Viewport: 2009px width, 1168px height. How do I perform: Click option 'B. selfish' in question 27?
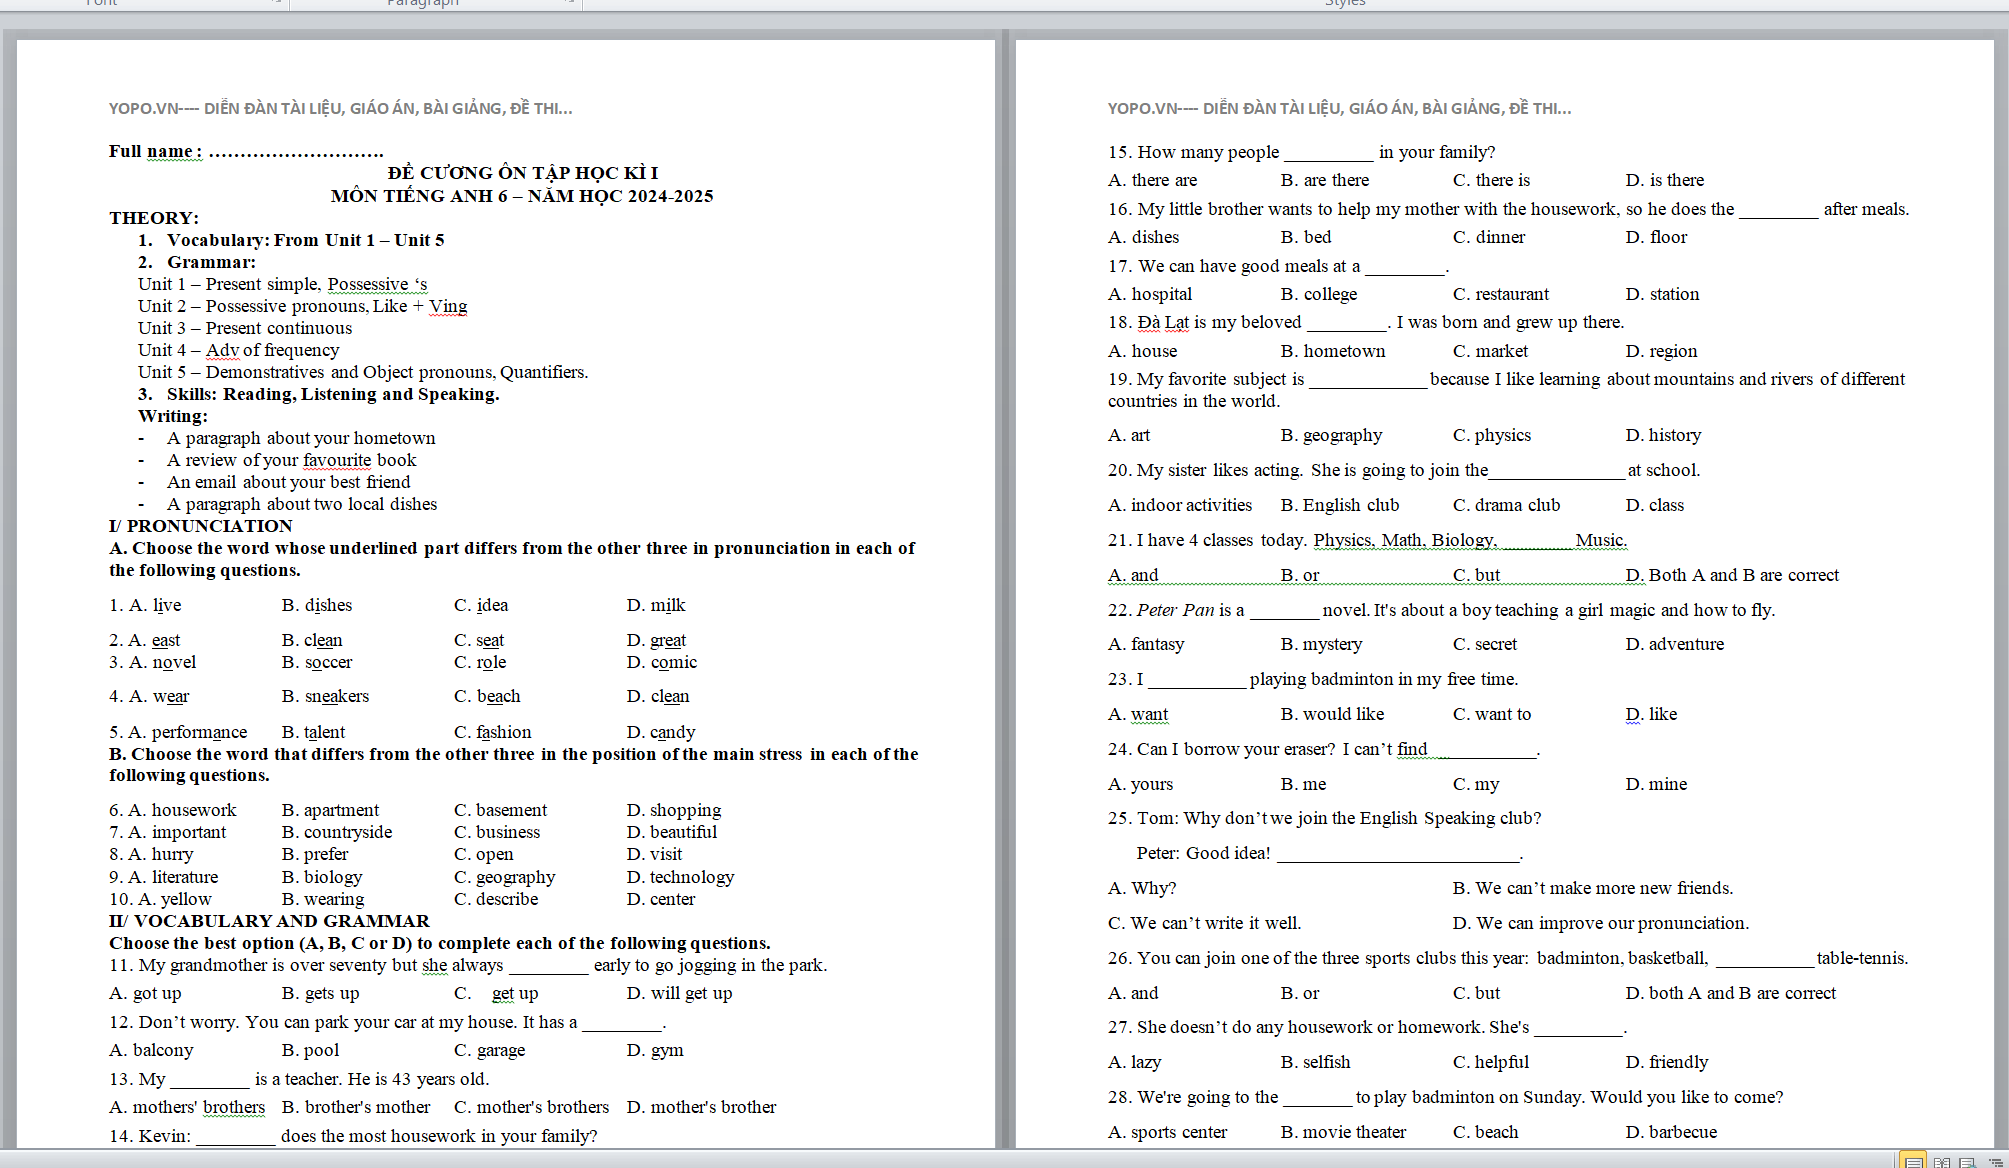[x=1315, y=1062]
